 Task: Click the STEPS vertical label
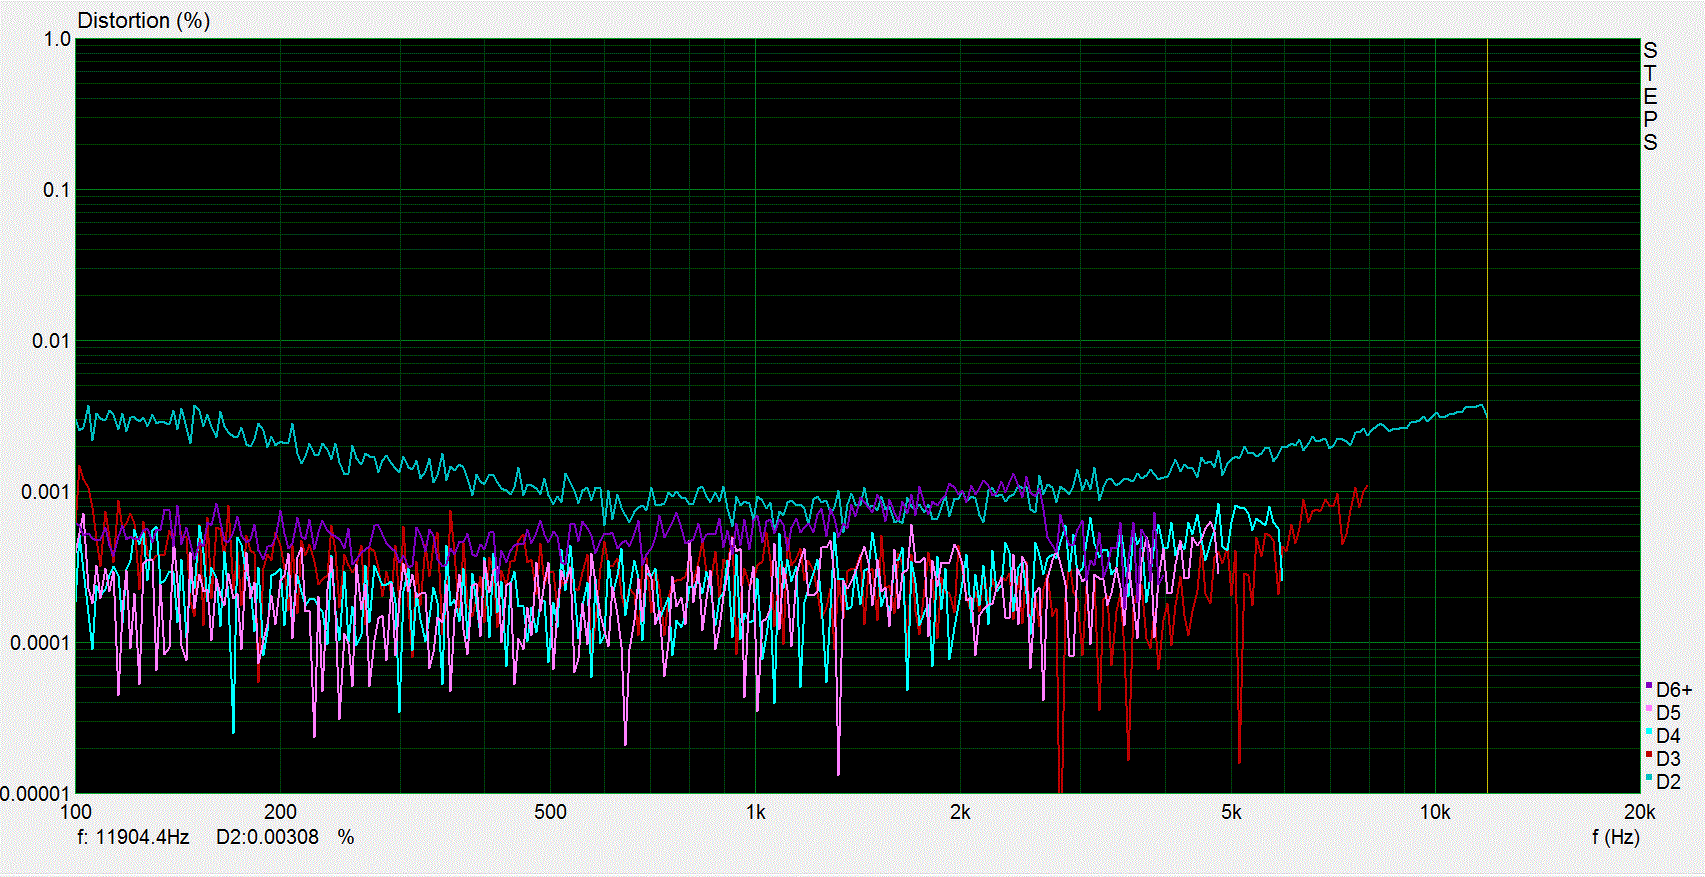click(1650, 96)
